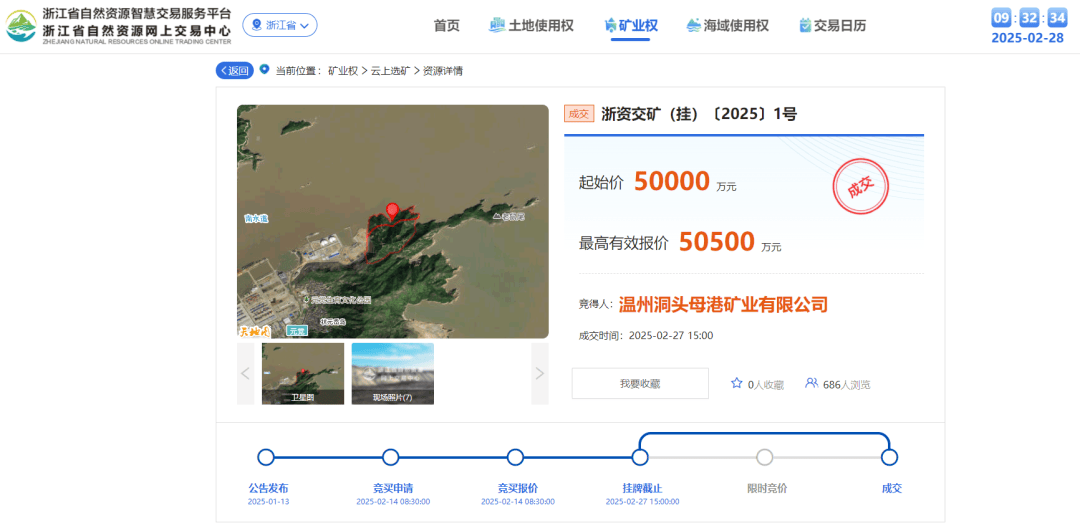Click the 矿业权 tab icon
Viewport: 1080px width, 523px height.
click(610, 26)
